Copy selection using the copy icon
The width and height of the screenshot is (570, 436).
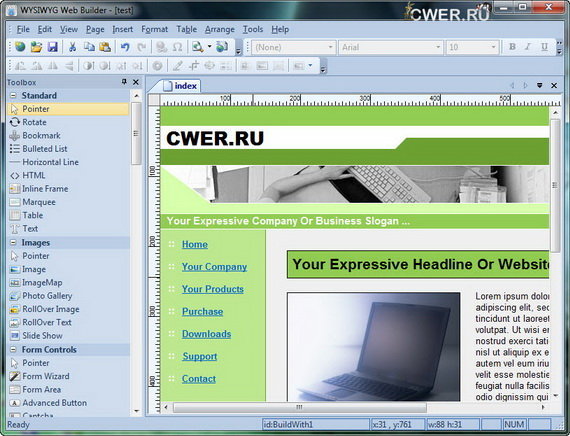[89, 47]
